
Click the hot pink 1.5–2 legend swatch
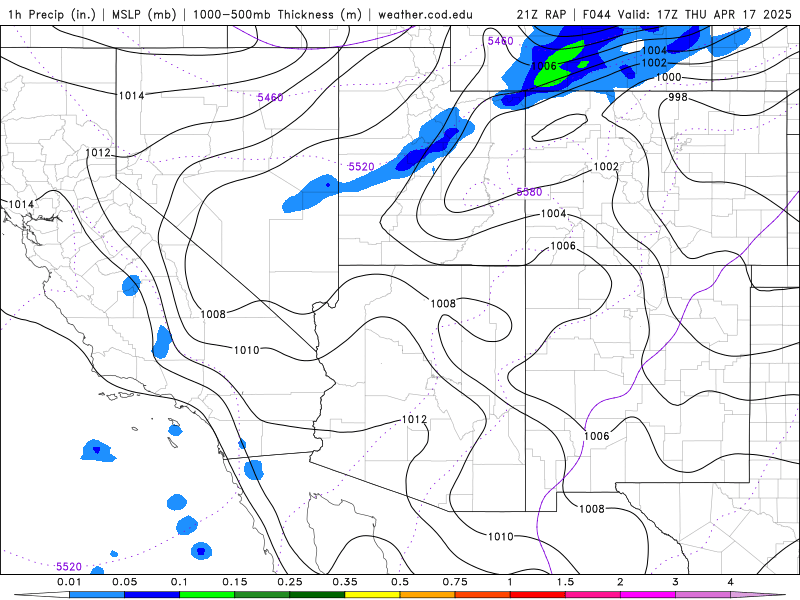click(593, 595)
